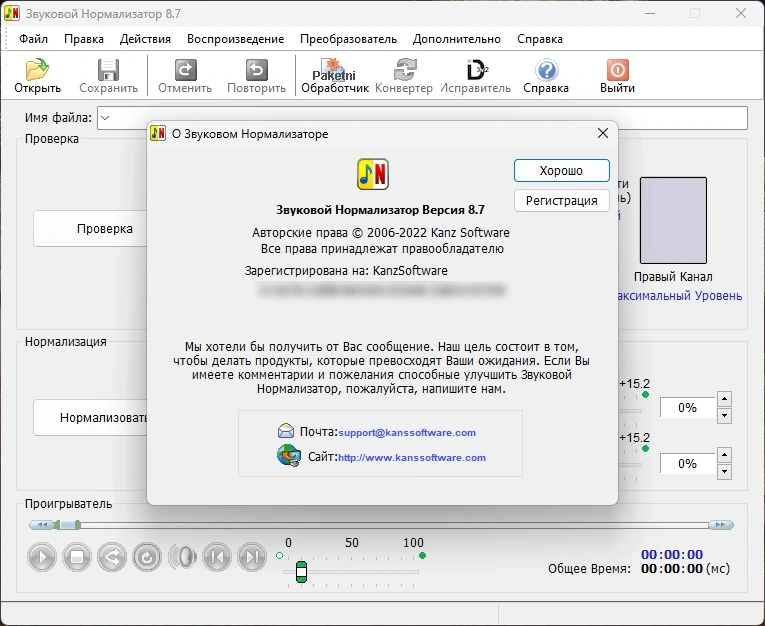Screen dimensions: 765x626
Task: Click the Проверка button in main window
Action: 90,228
